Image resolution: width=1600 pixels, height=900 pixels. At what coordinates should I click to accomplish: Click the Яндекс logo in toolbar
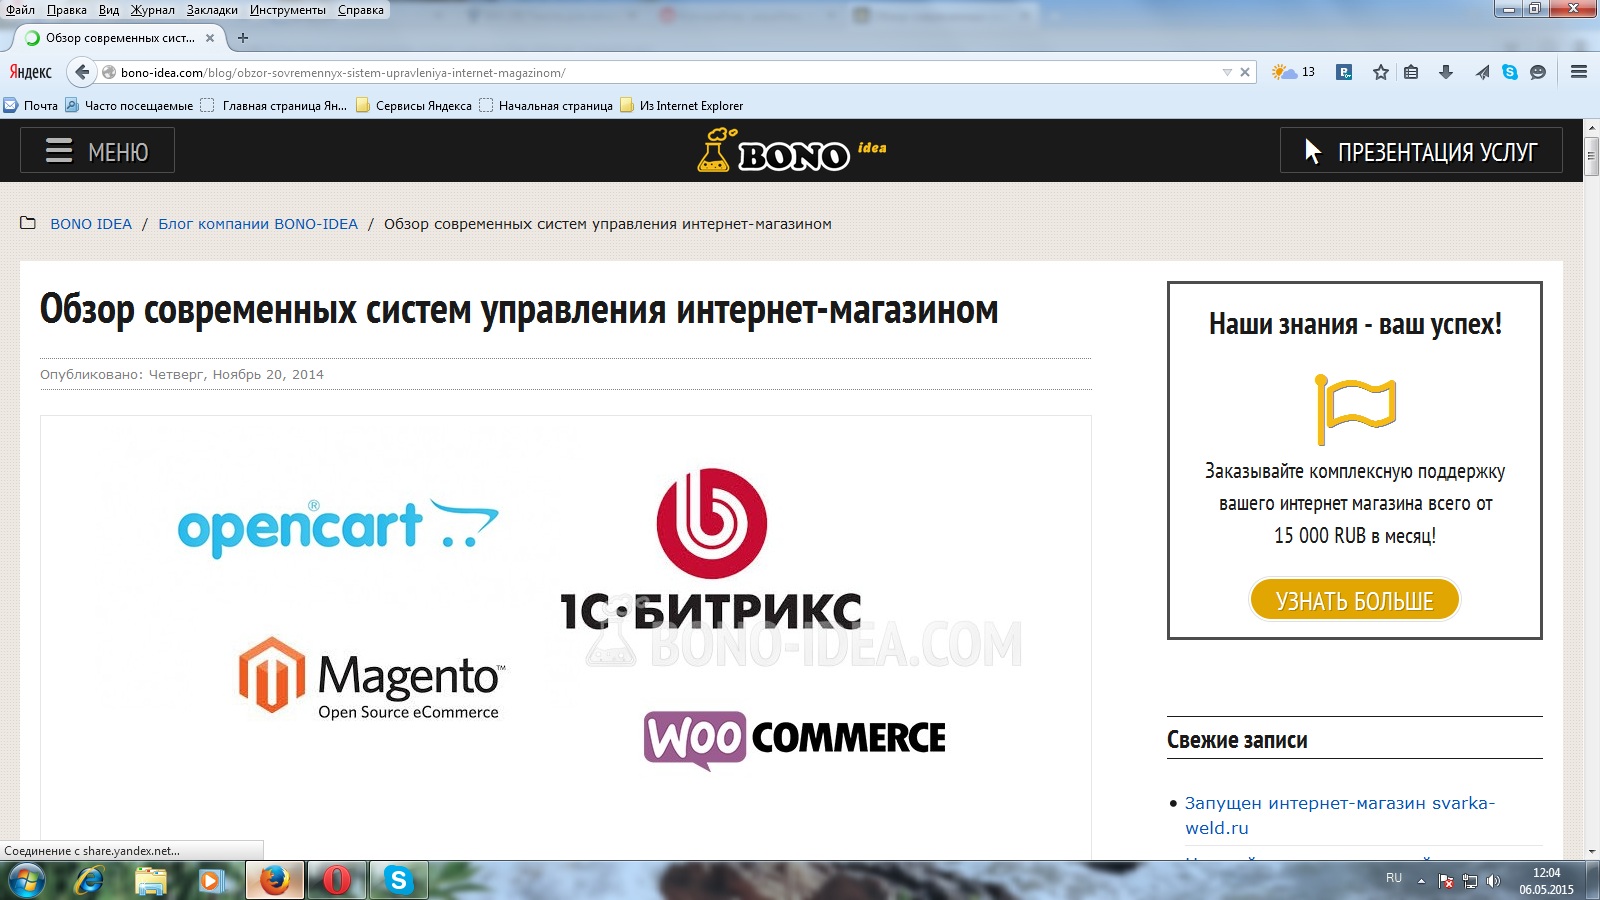click(30, 72)
